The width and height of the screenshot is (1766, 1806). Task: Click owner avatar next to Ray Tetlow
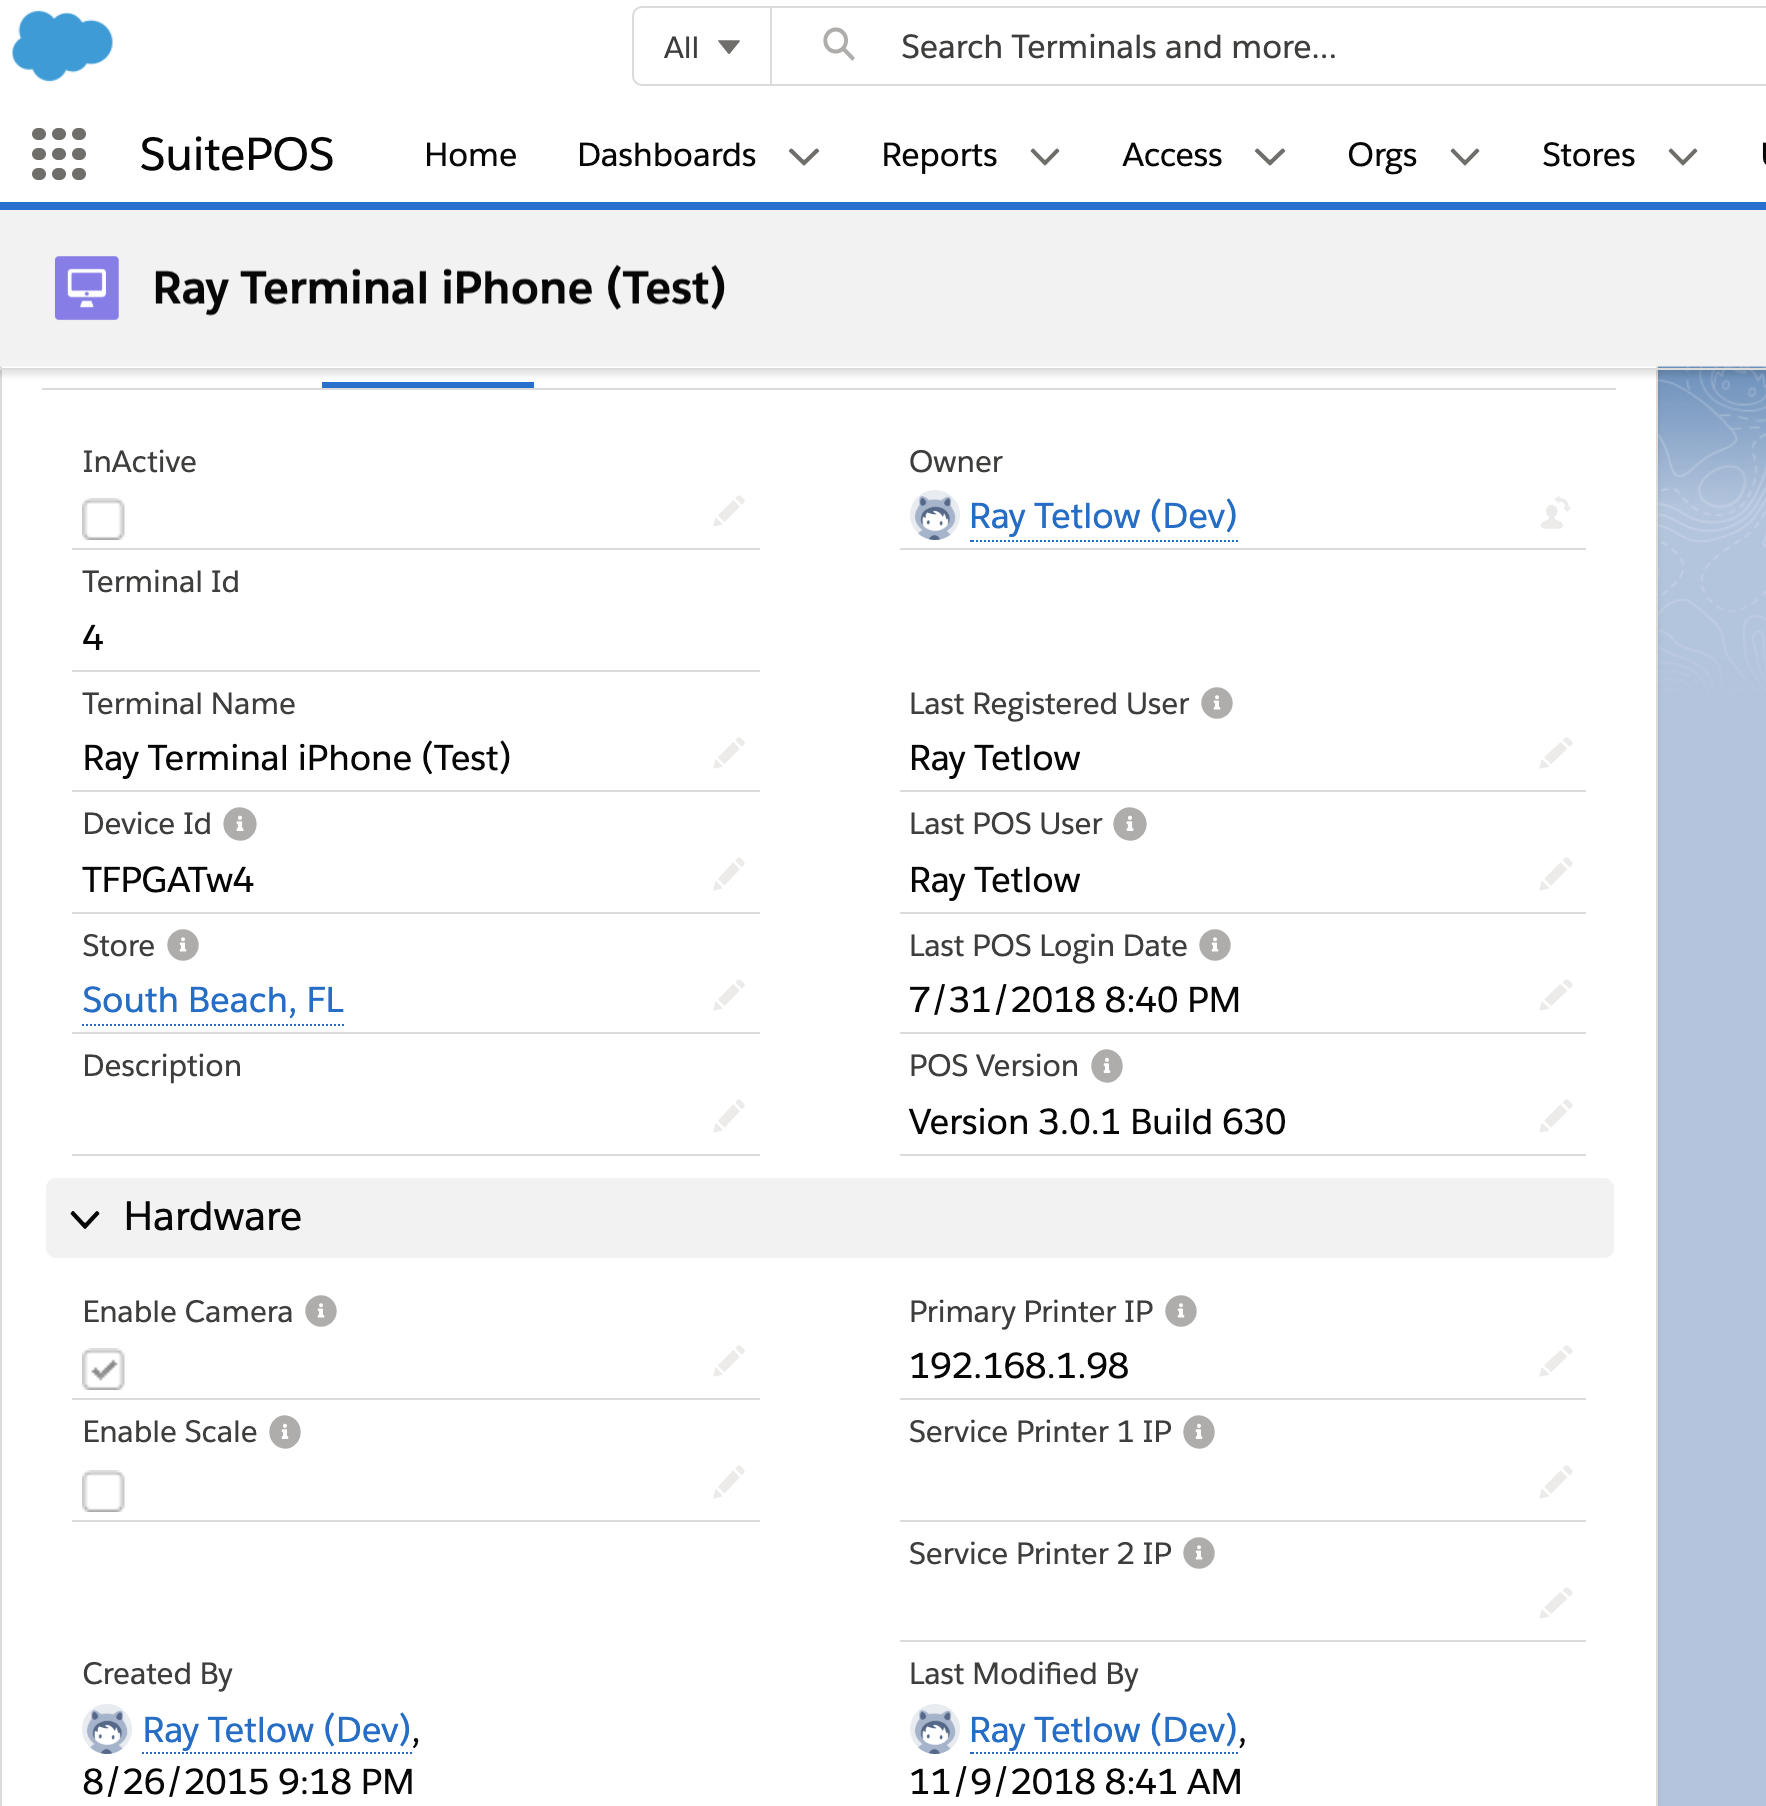935,516
